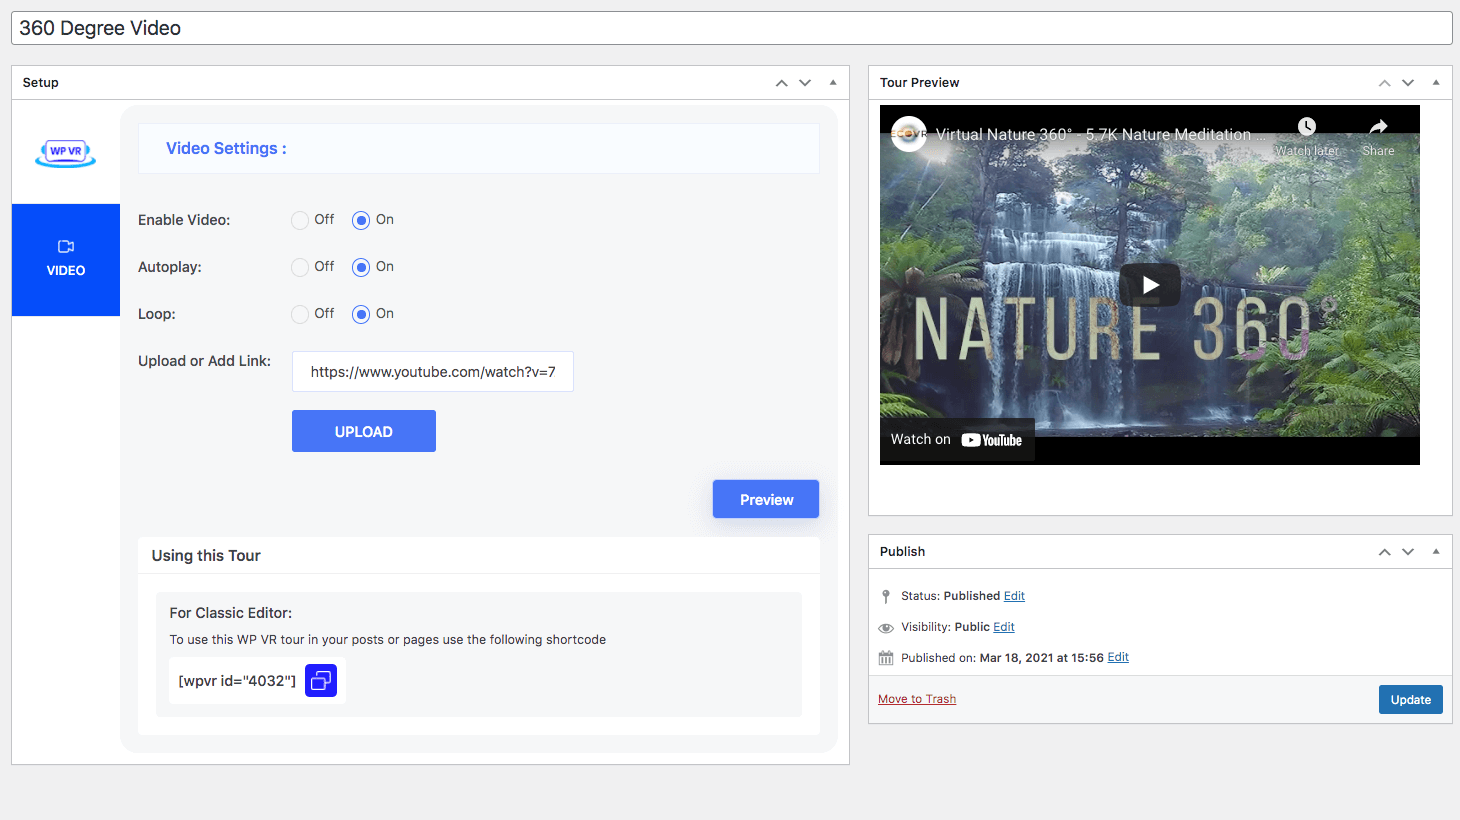The height and width of the screenshot is (820, 1460).
Task: Select the wpvr id="4032" shortcode text
Action: coord(237,681)
